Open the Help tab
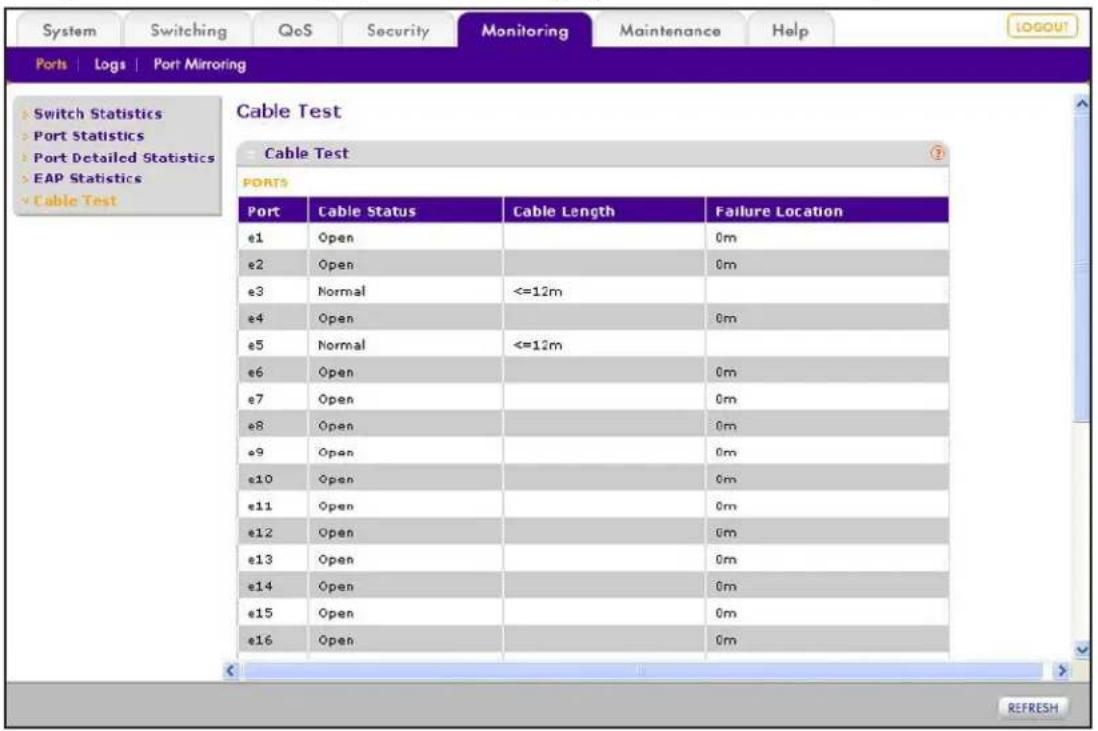1098x731 pixels. click(x=790, y=31)
